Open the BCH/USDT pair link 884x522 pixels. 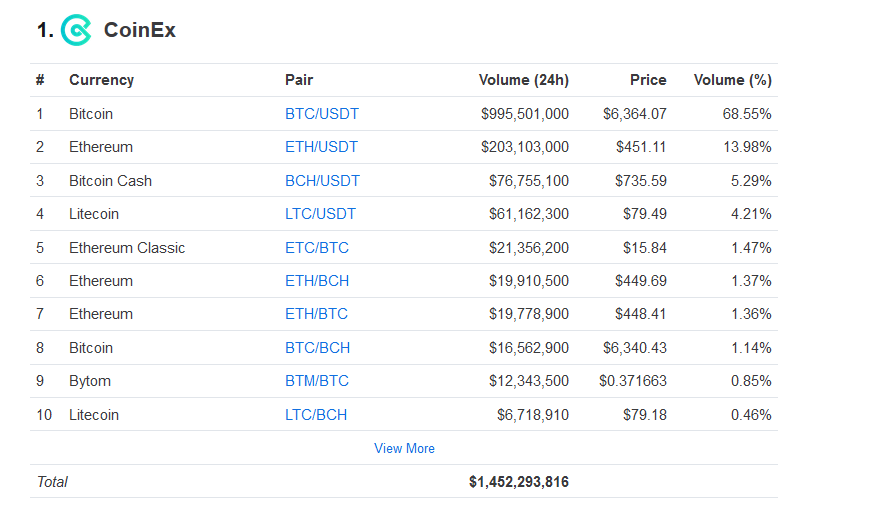tap(322, 181)
